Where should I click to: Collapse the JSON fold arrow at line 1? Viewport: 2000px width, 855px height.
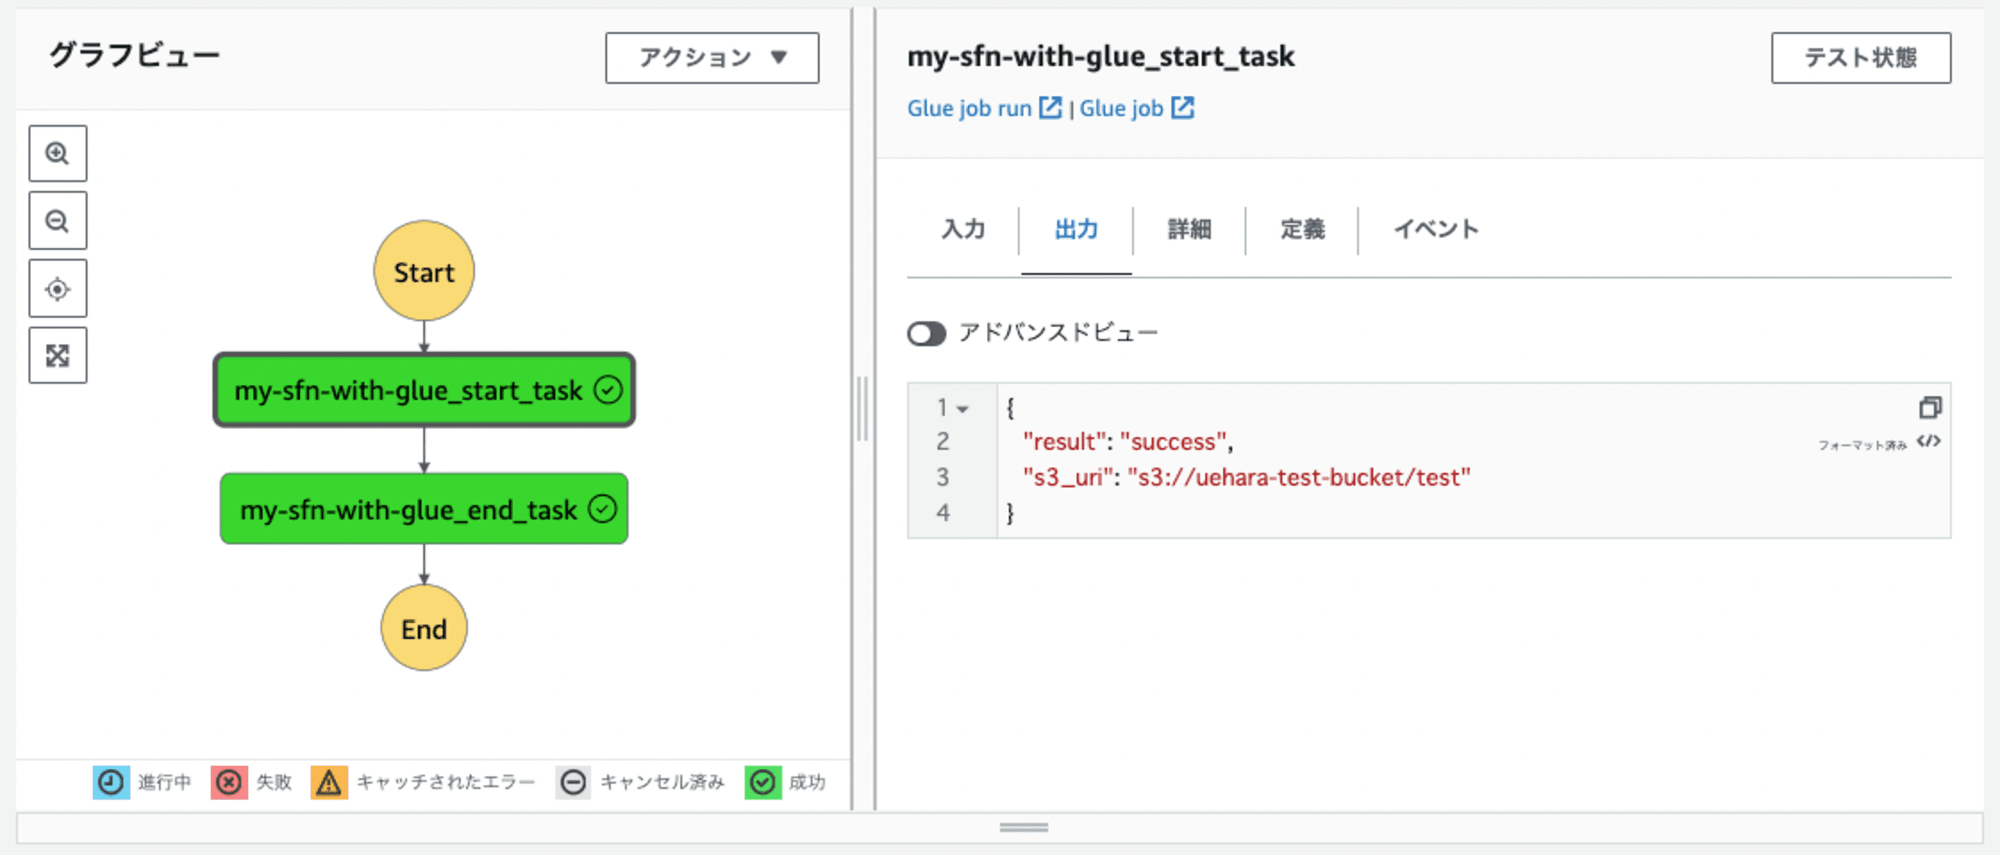coord(962,409)
